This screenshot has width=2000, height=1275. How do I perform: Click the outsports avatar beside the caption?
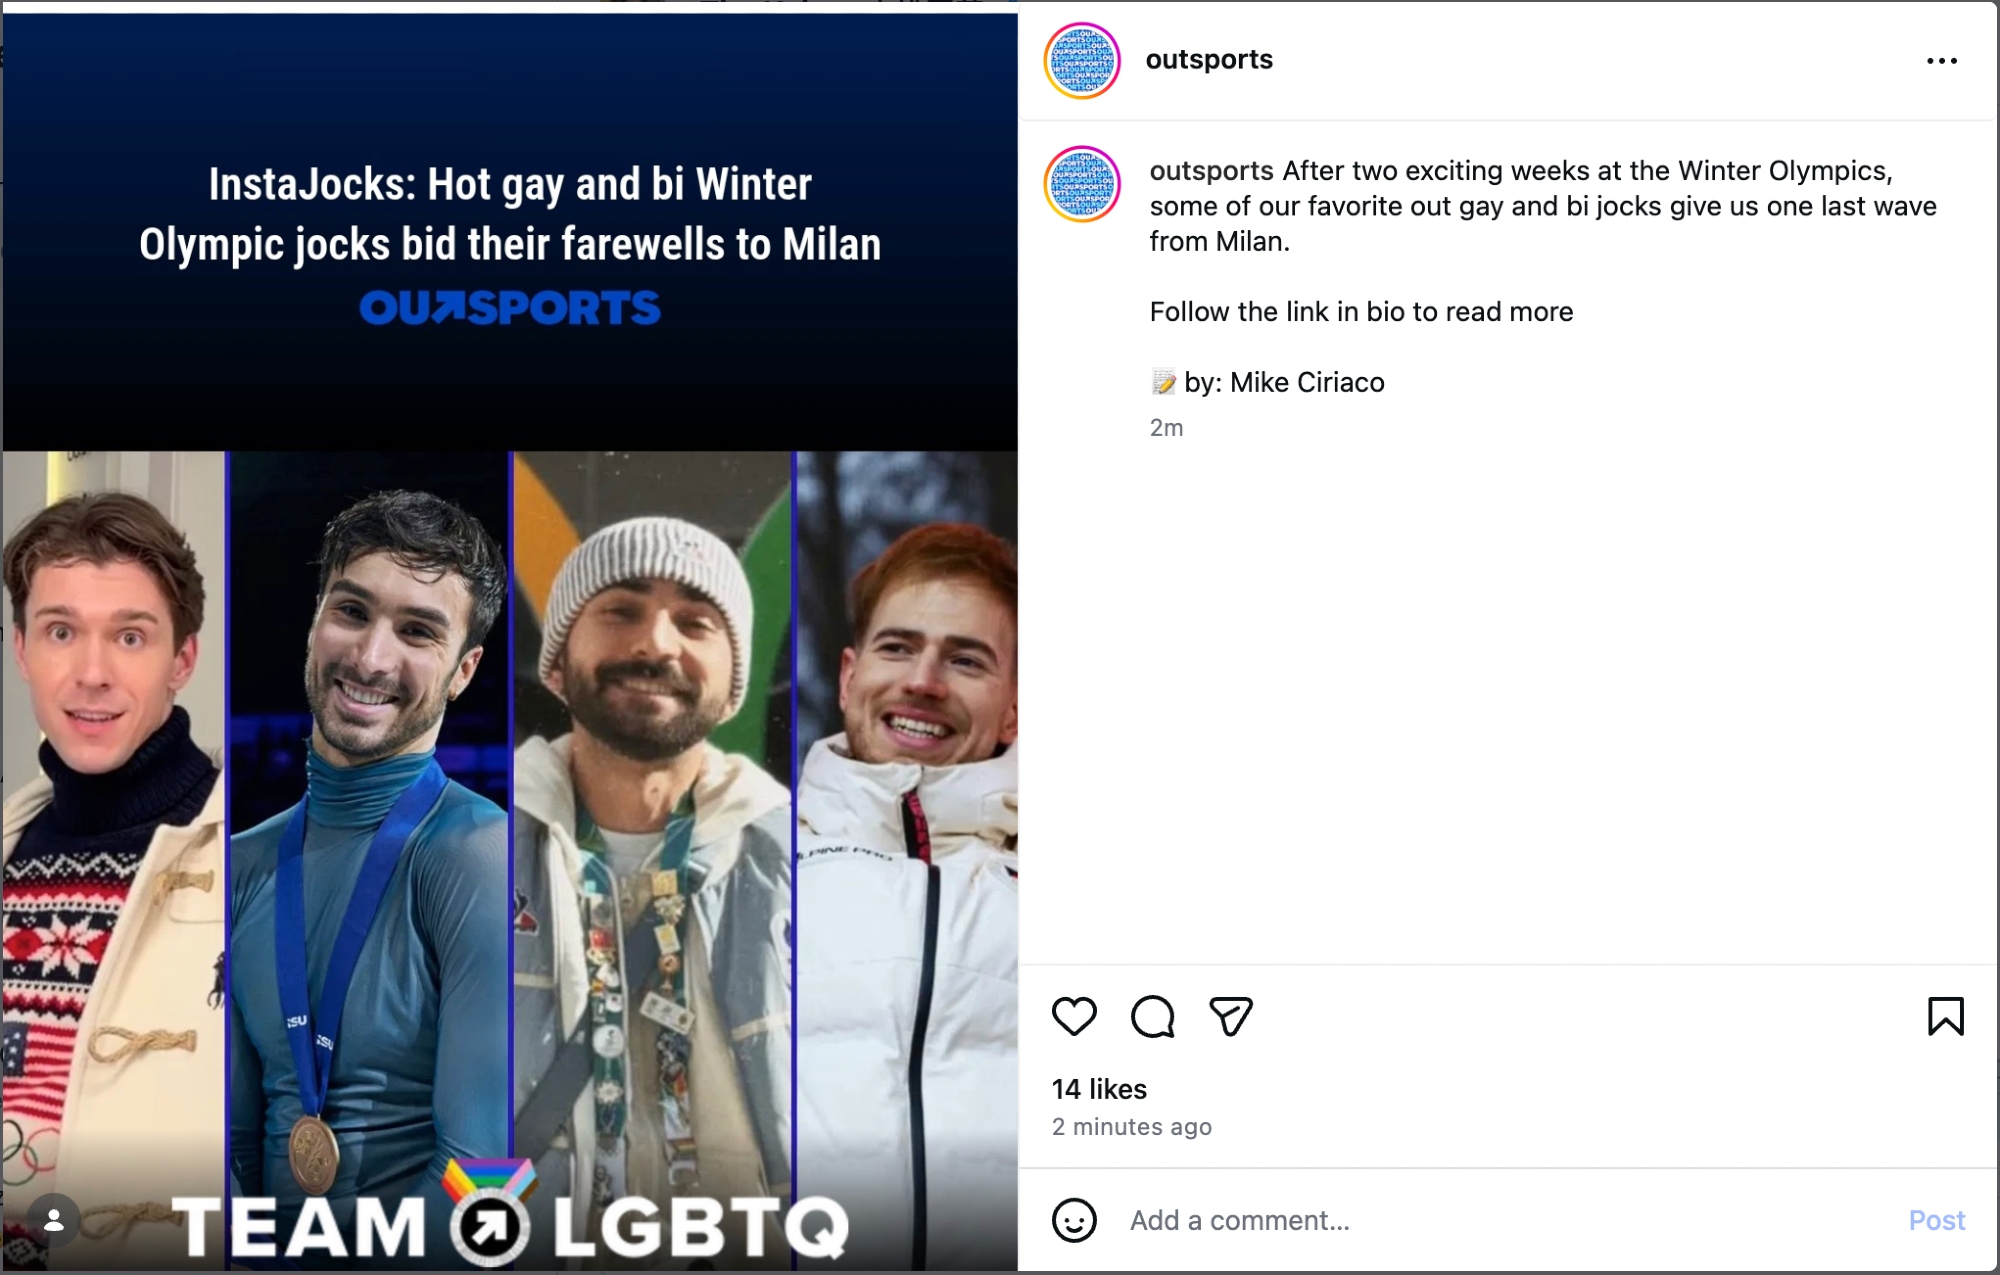coord(1082,184)
